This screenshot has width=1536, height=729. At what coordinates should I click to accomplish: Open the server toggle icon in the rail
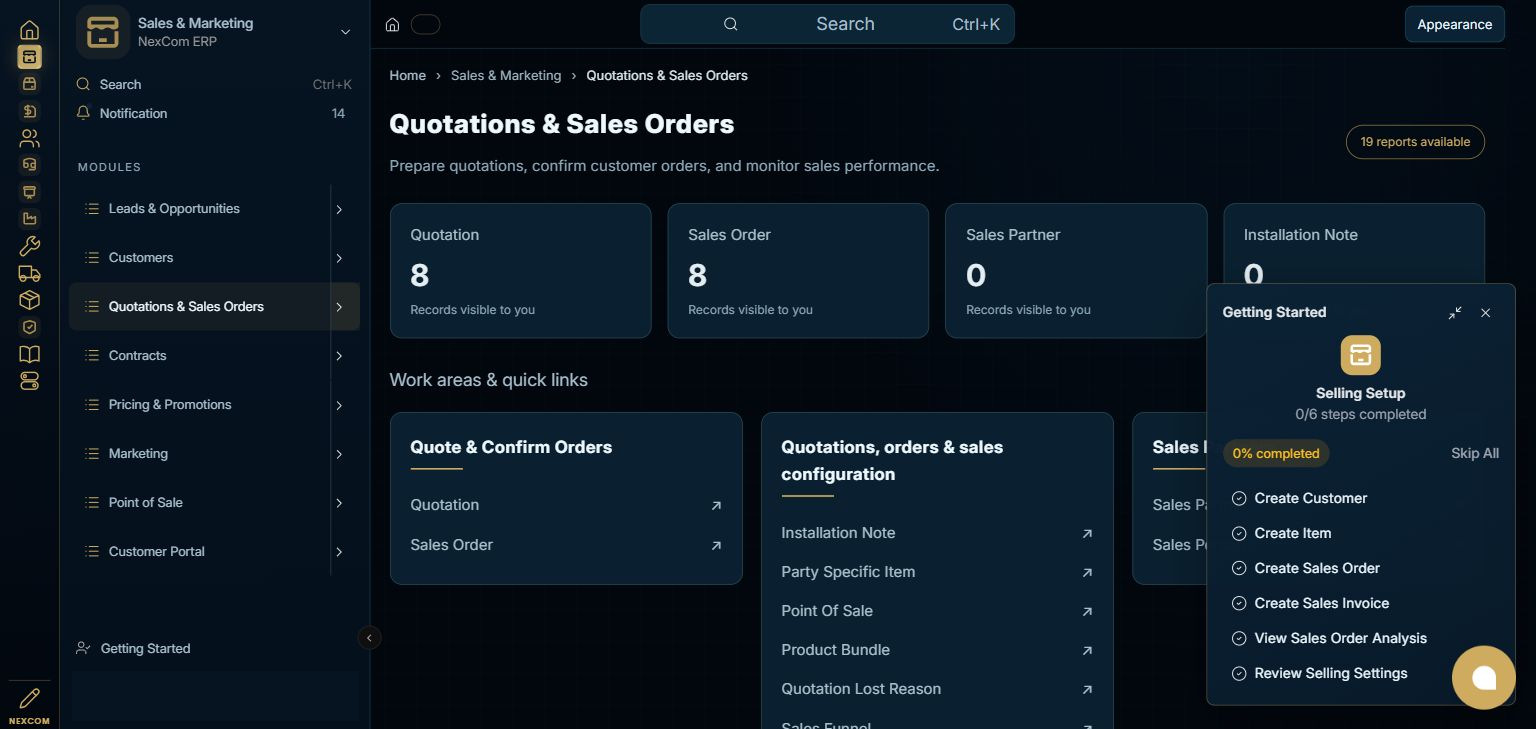pos(29,381)
